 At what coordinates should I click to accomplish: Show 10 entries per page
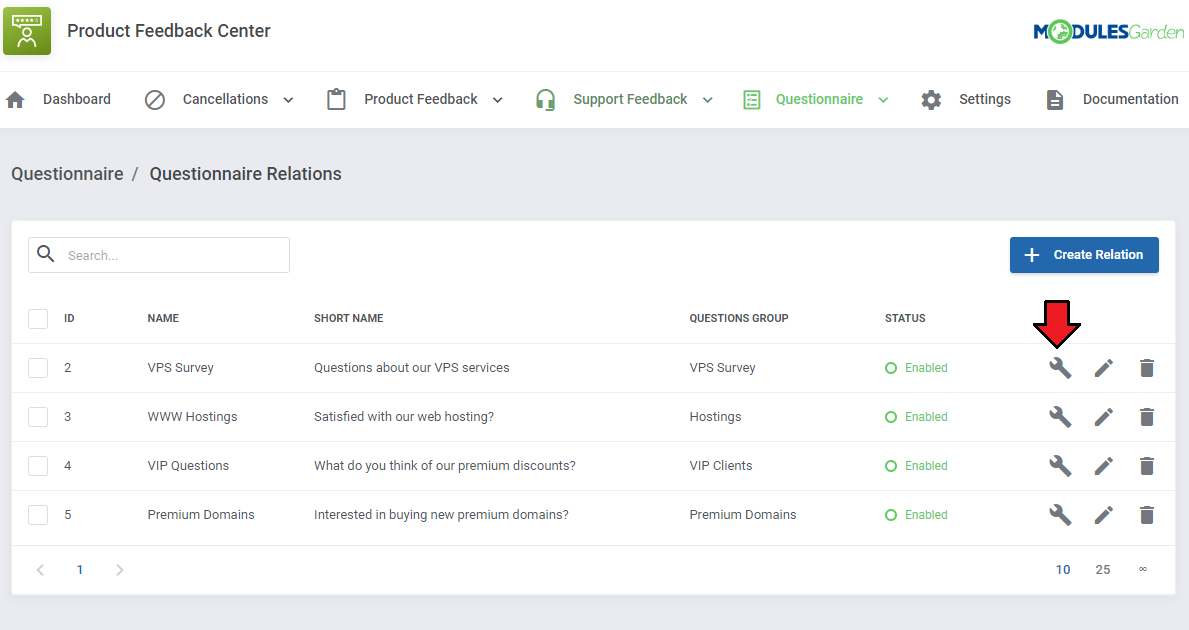click(x=1063, y=569)
